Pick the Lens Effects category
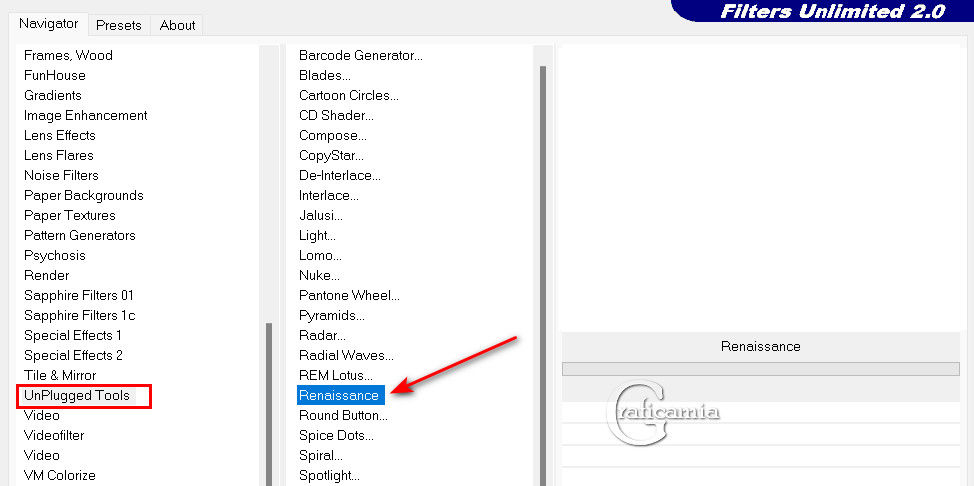Screen dimensions: 974x486 pyautogui.click(x=60, y=135)
